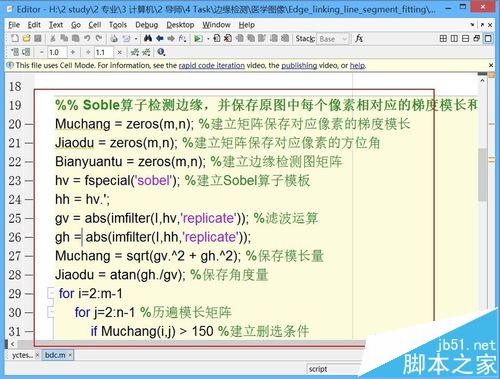Dismiss the Cell Mode information bar

pos(491,65)
